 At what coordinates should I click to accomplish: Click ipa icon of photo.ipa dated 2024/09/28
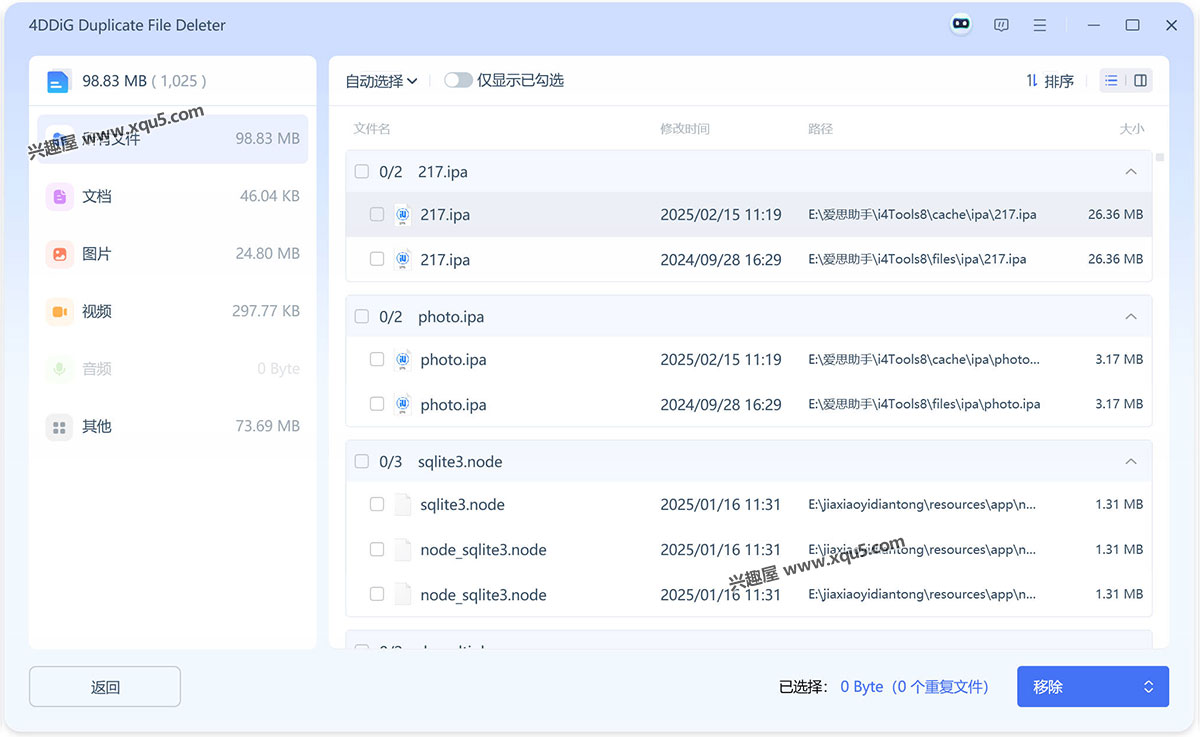[403, 404]
